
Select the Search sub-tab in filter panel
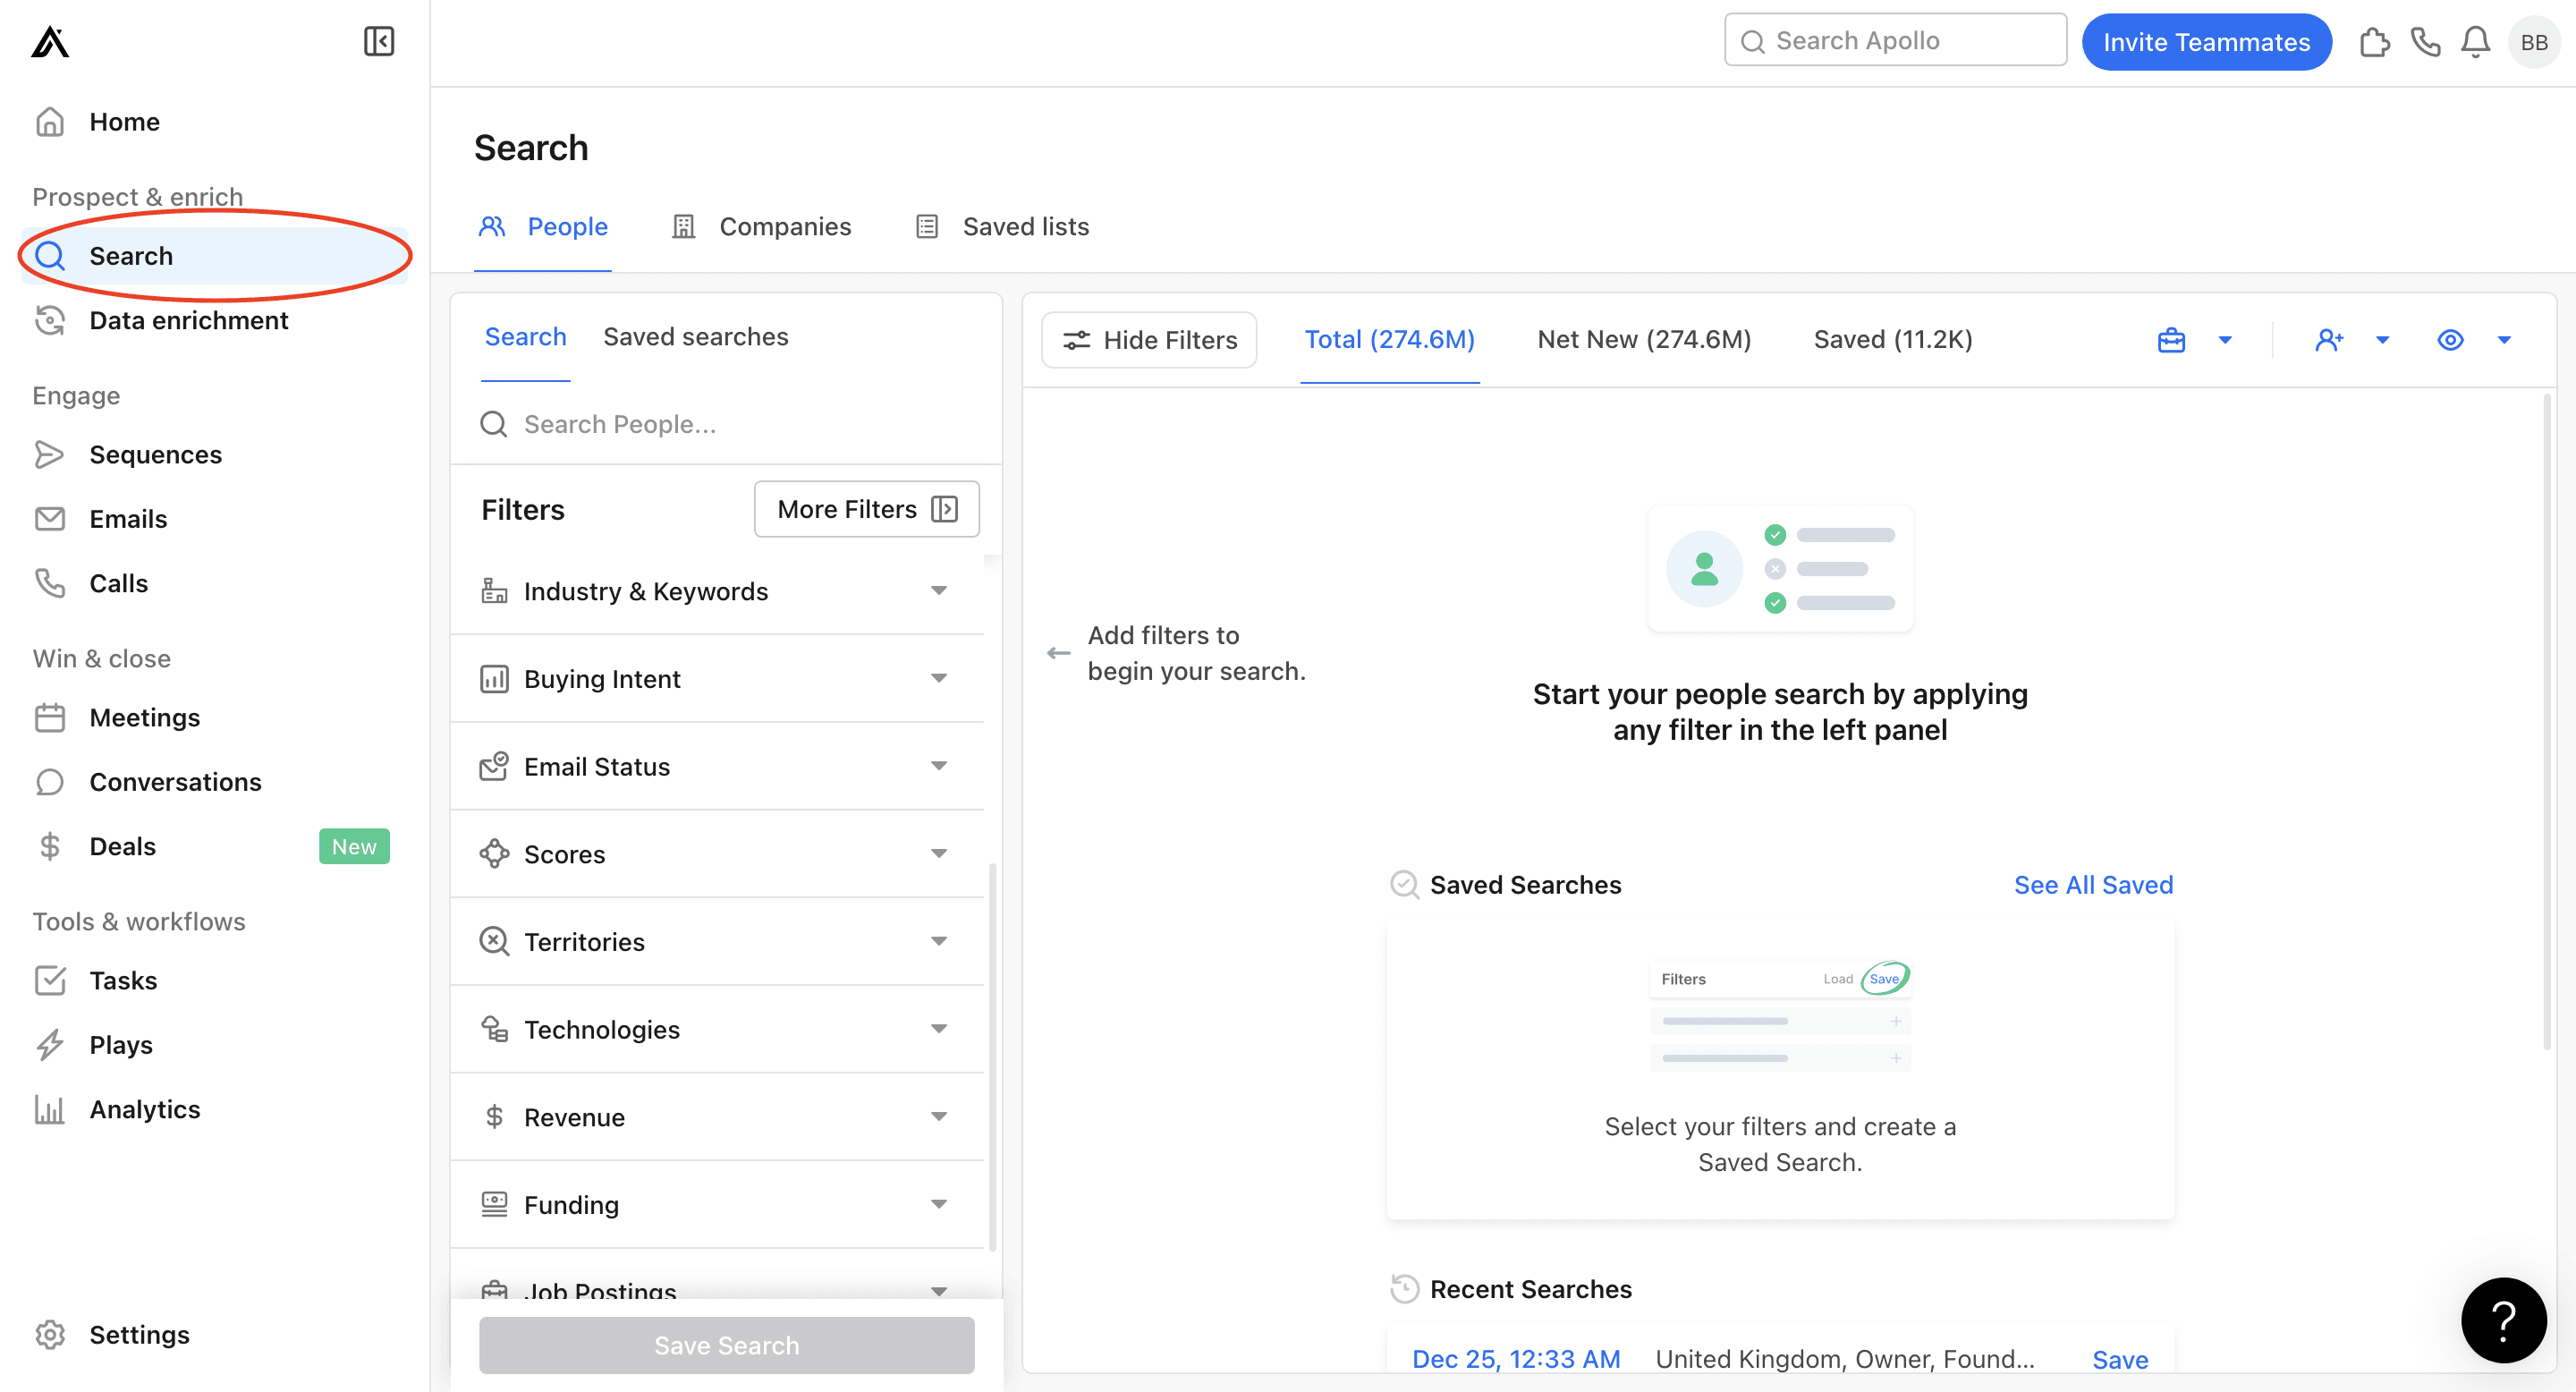click(525, 337)
